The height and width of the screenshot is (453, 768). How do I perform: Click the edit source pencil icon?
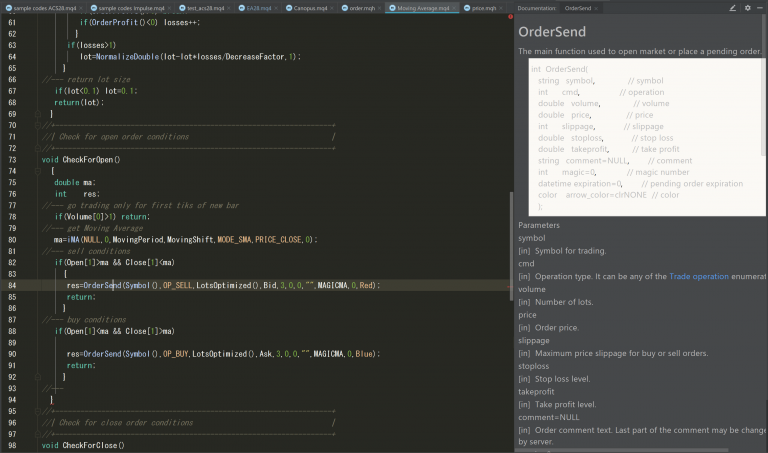733,7
